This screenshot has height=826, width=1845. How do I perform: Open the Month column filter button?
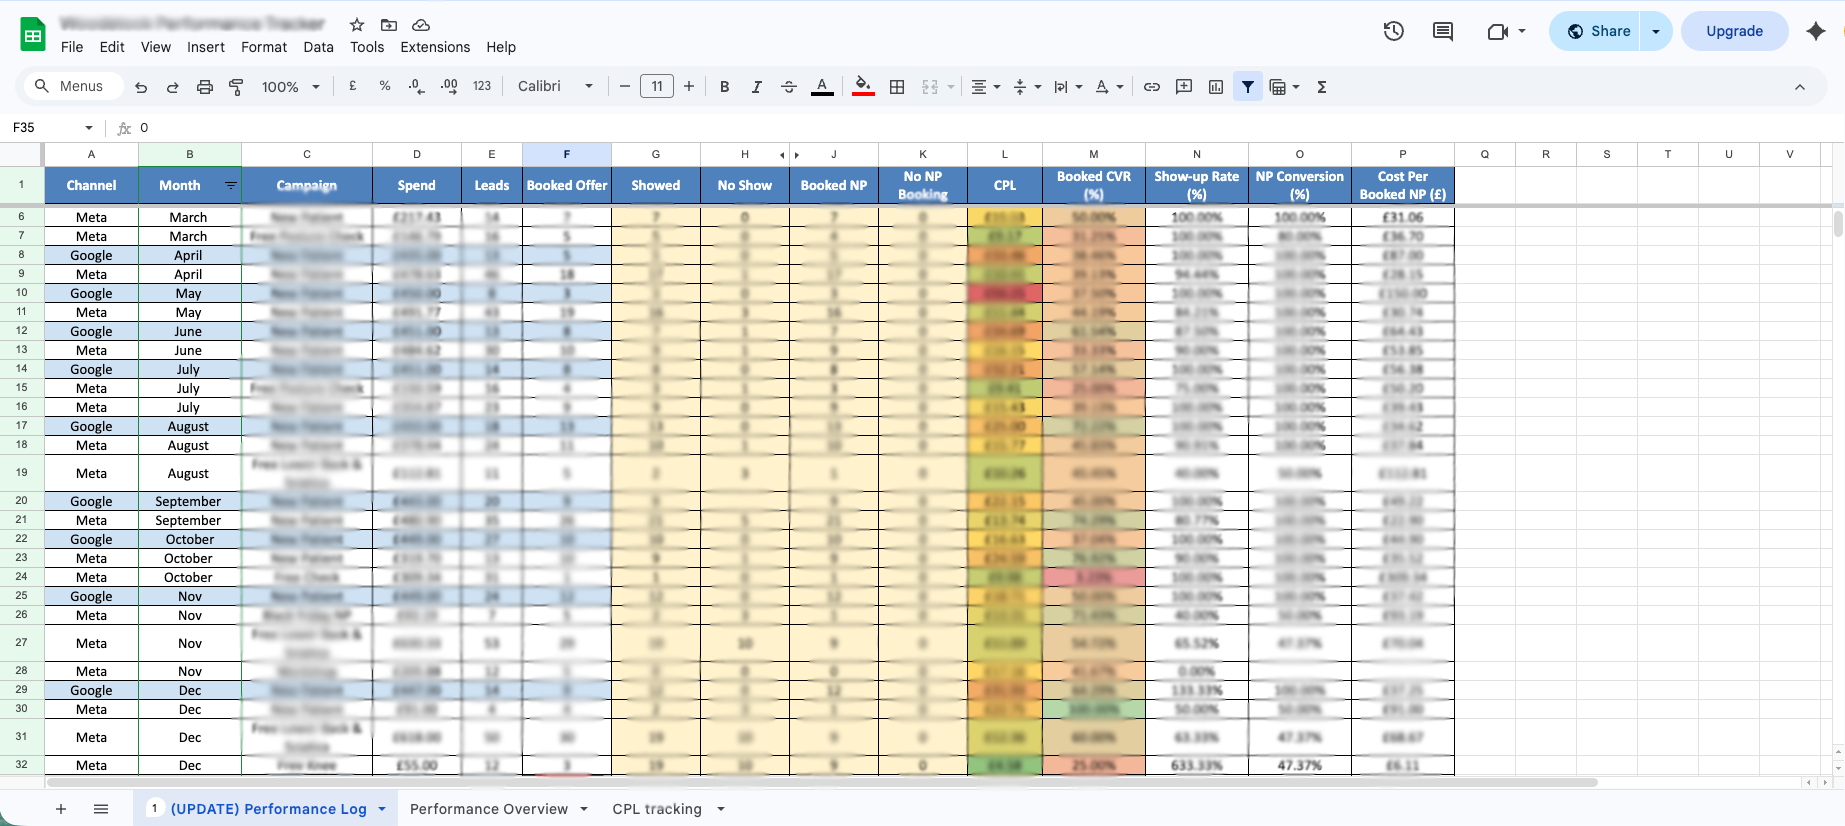231,185
